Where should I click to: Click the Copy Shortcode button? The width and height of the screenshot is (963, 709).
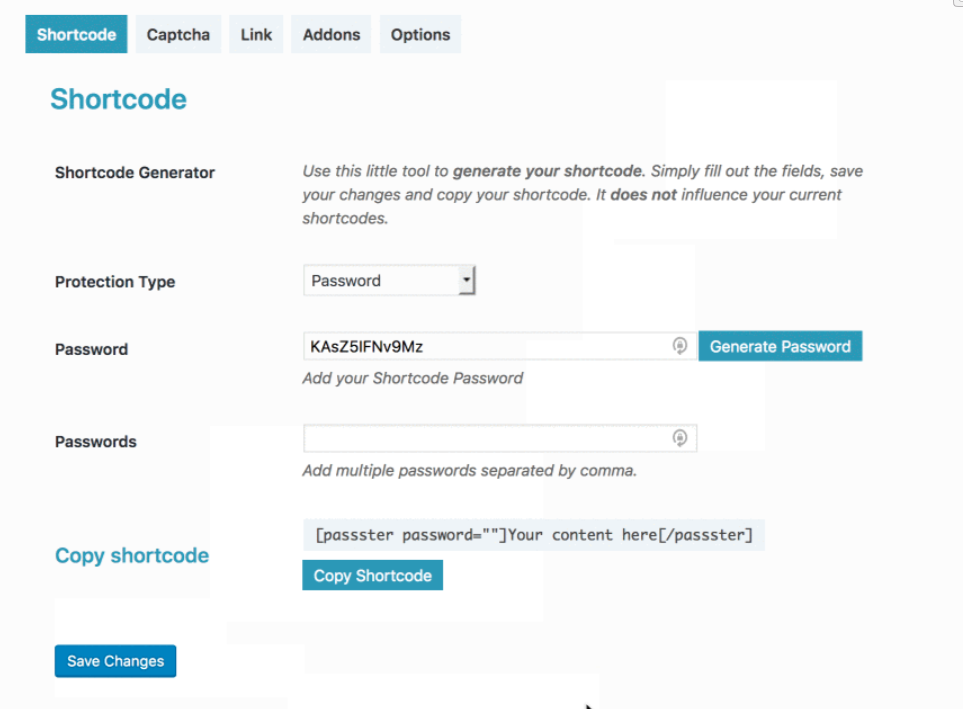click(x=372, y=575)
